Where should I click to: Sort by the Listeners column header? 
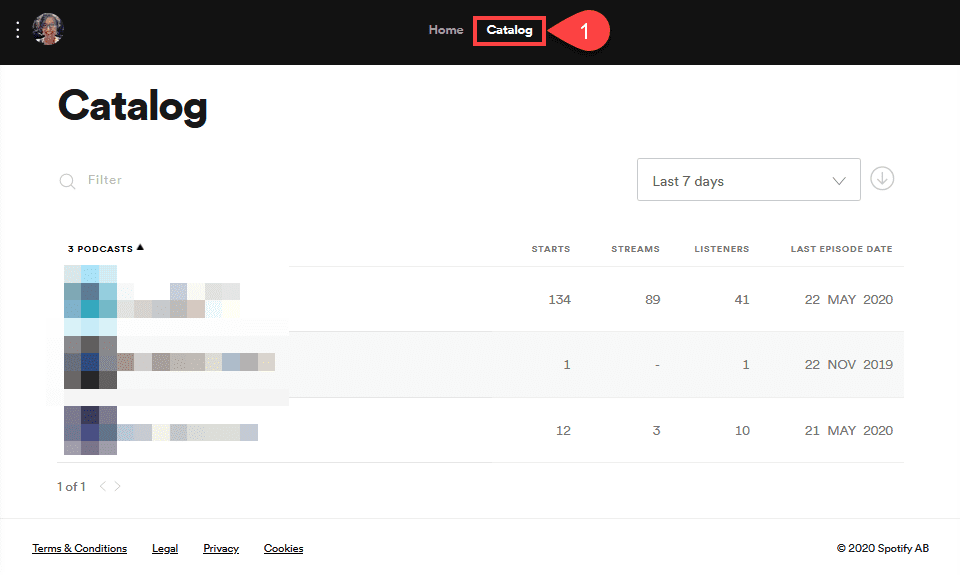tap(721, 249)
